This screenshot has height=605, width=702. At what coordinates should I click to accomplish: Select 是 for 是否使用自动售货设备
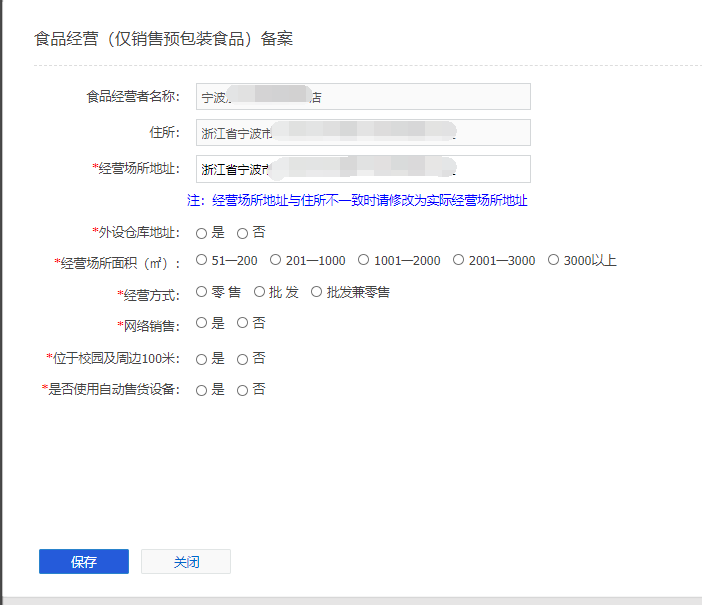[x=202, y=390]
